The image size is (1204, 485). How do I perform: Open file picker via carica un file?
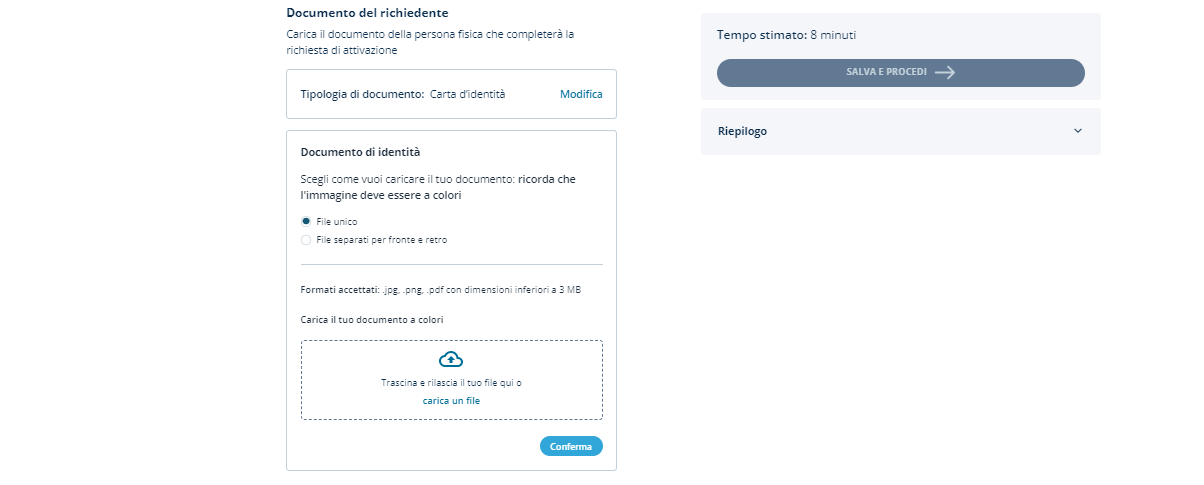pyautogui.click(x=451, y=400)
